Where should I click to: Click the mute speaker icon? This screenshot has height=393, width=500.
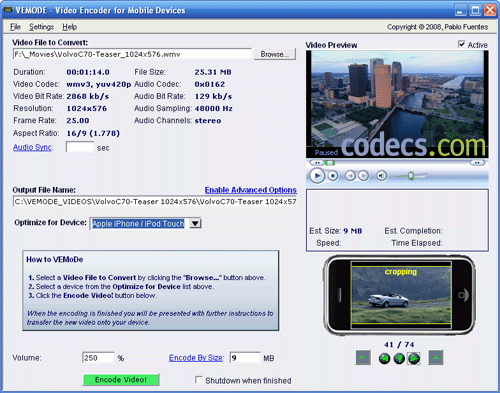pyautogui.click(x=382, y=176)
